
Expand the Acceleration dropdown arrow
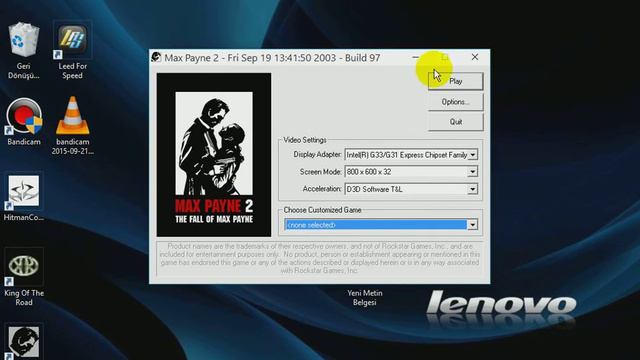[x=472, y=189]
